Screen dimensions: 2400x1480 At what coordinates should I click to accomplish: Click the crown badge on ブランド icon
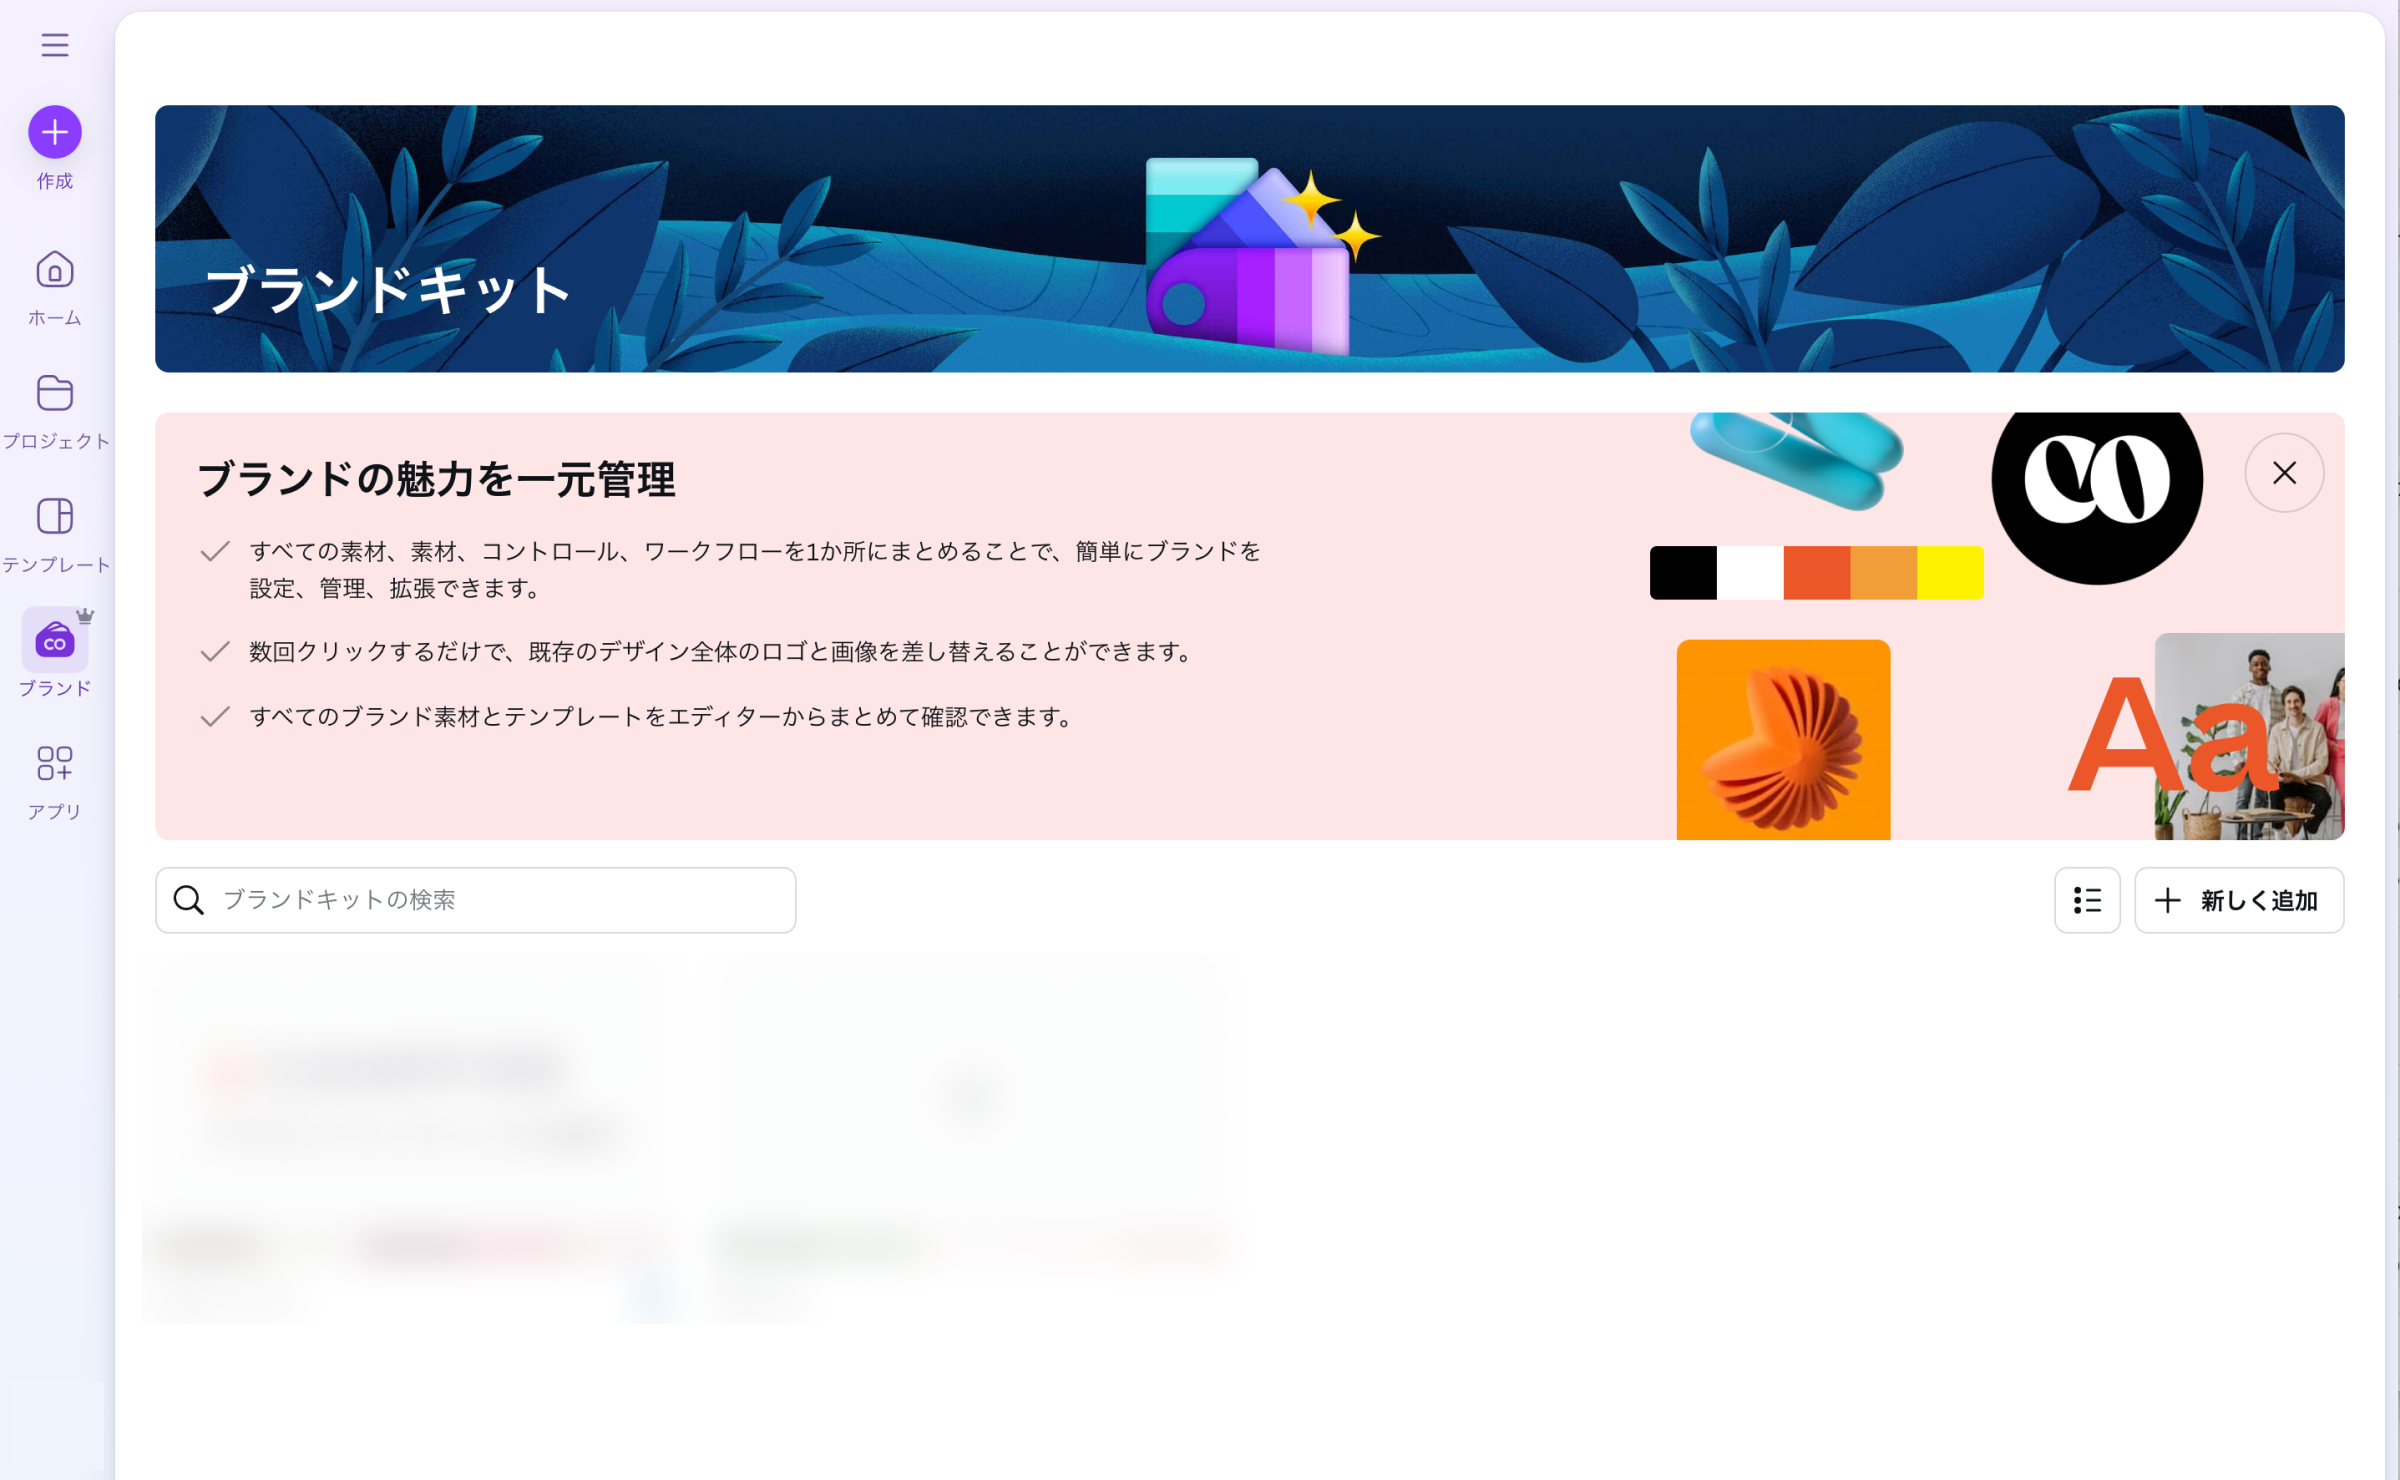coord(85,616)
